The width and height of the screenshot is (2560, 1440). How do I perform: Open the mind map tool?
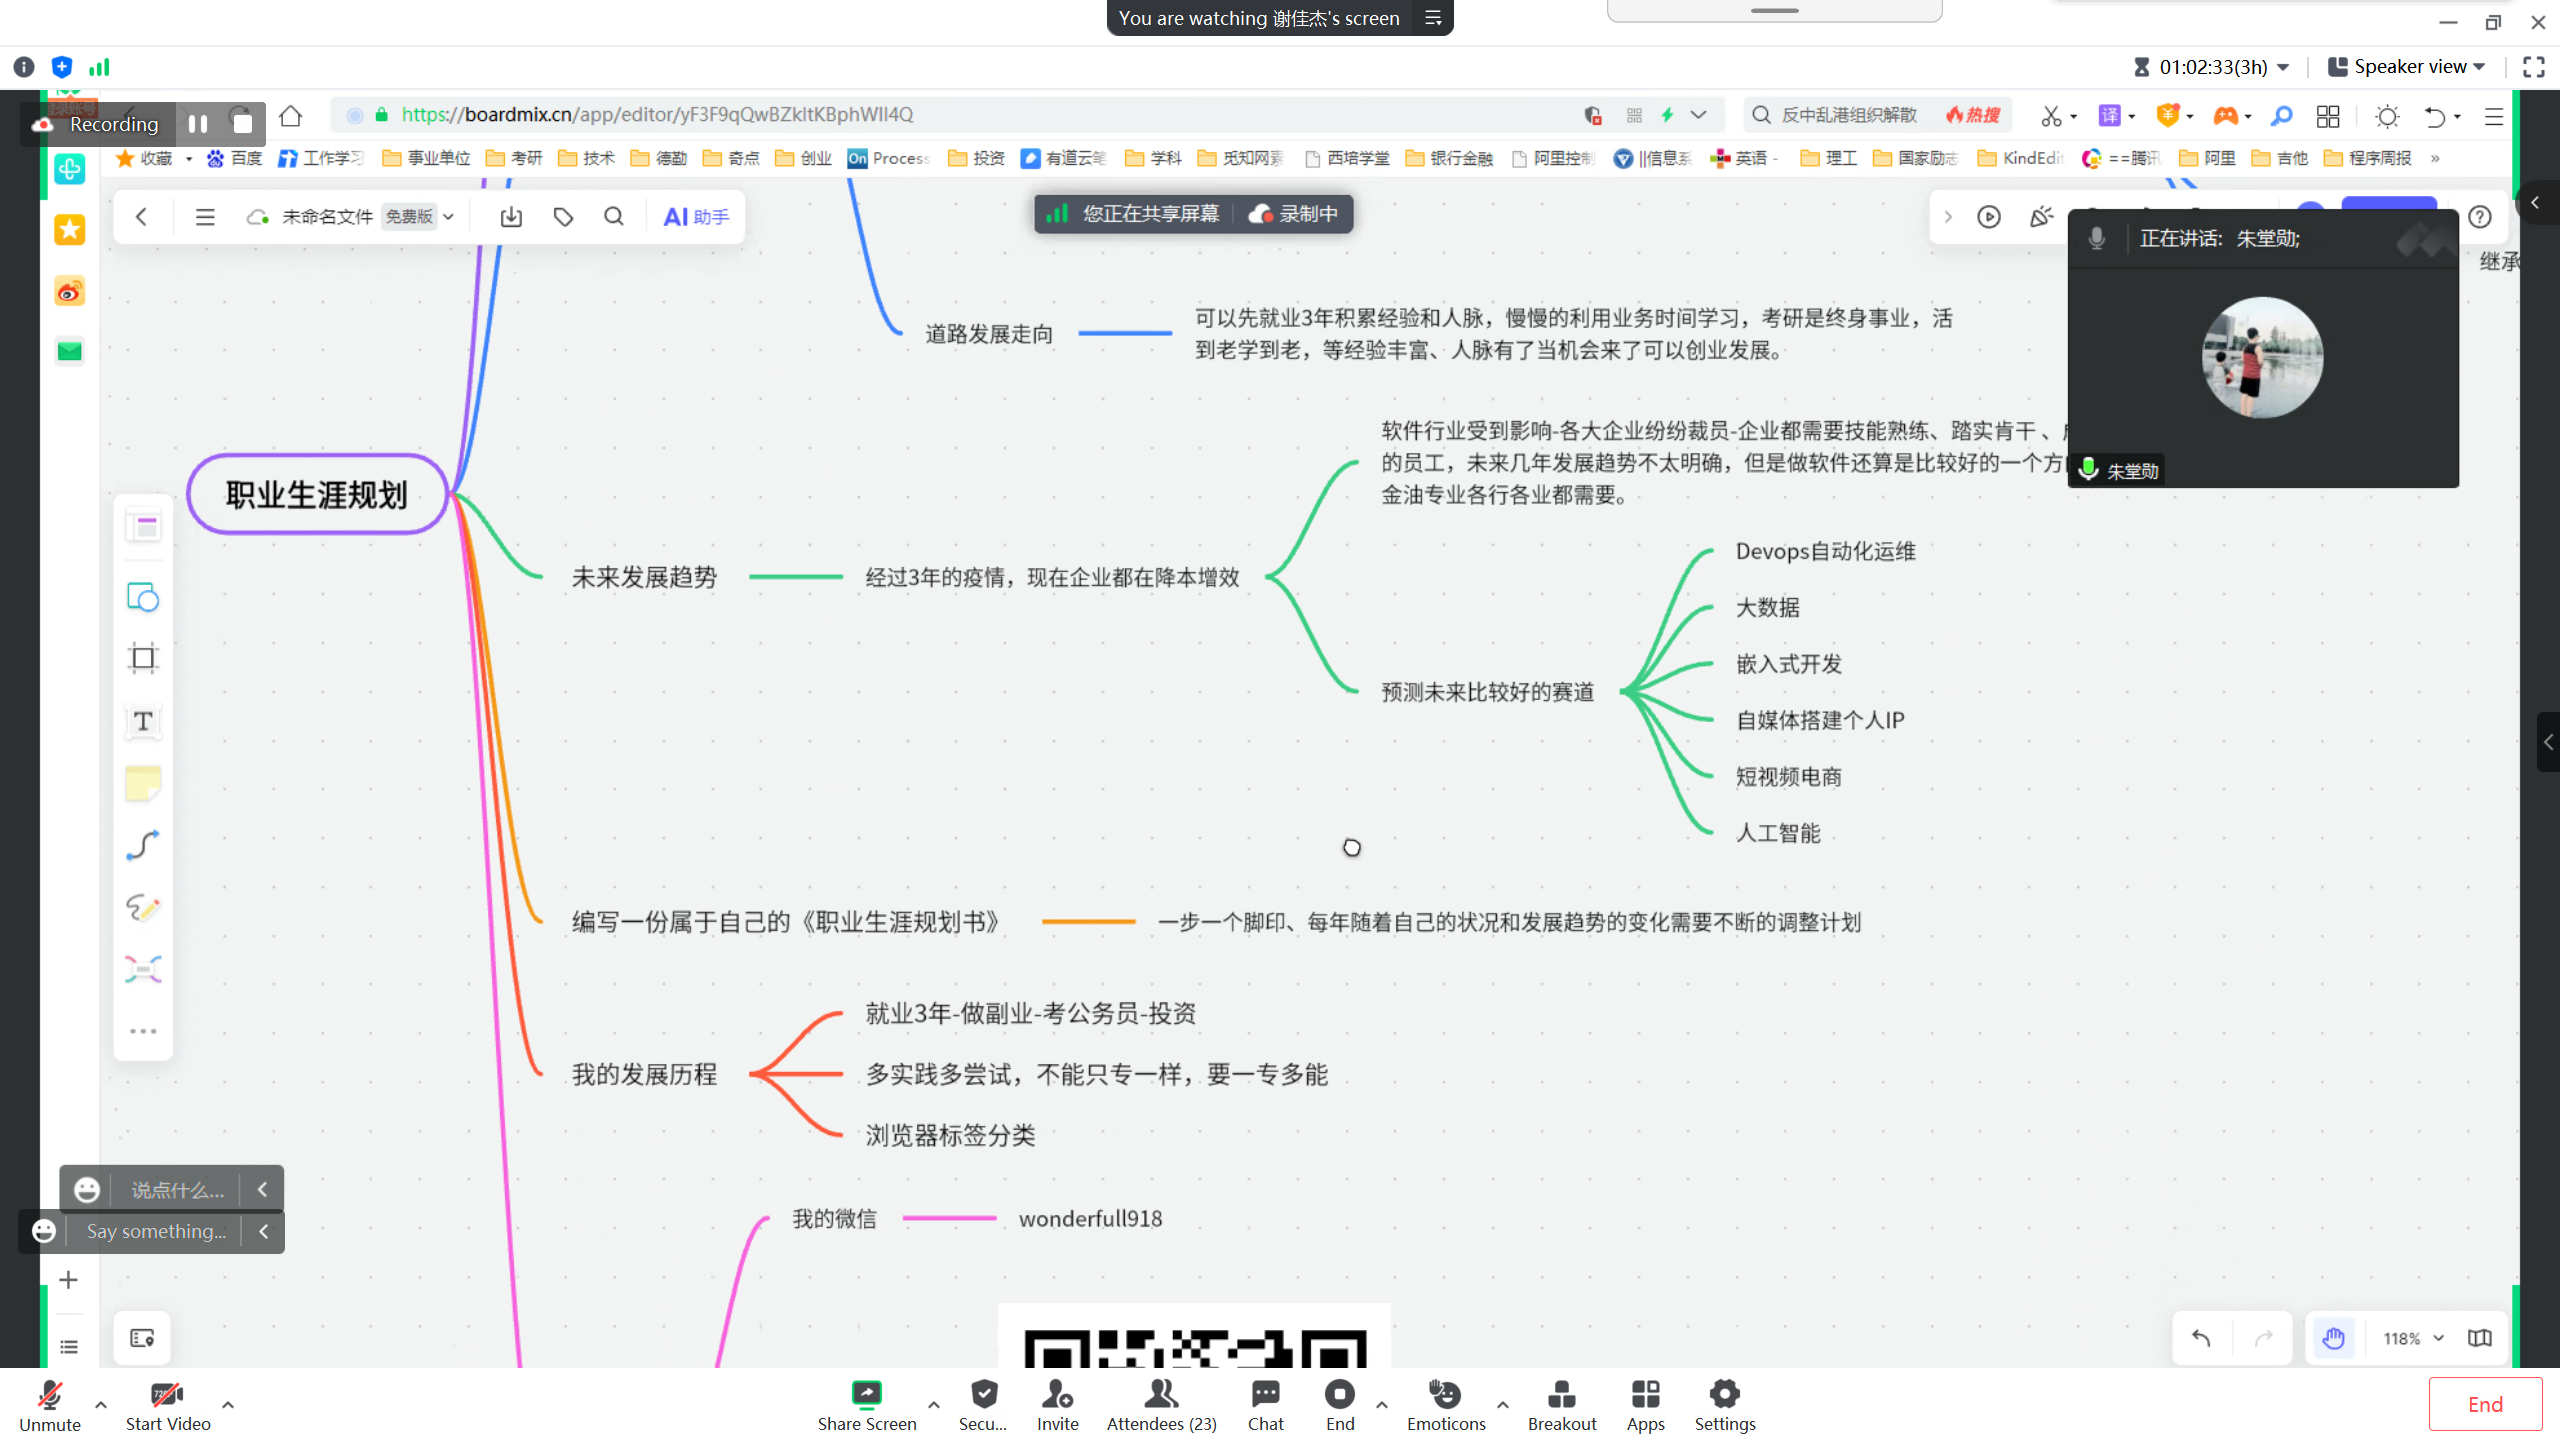pyautogui.click(x=143, y=969)
